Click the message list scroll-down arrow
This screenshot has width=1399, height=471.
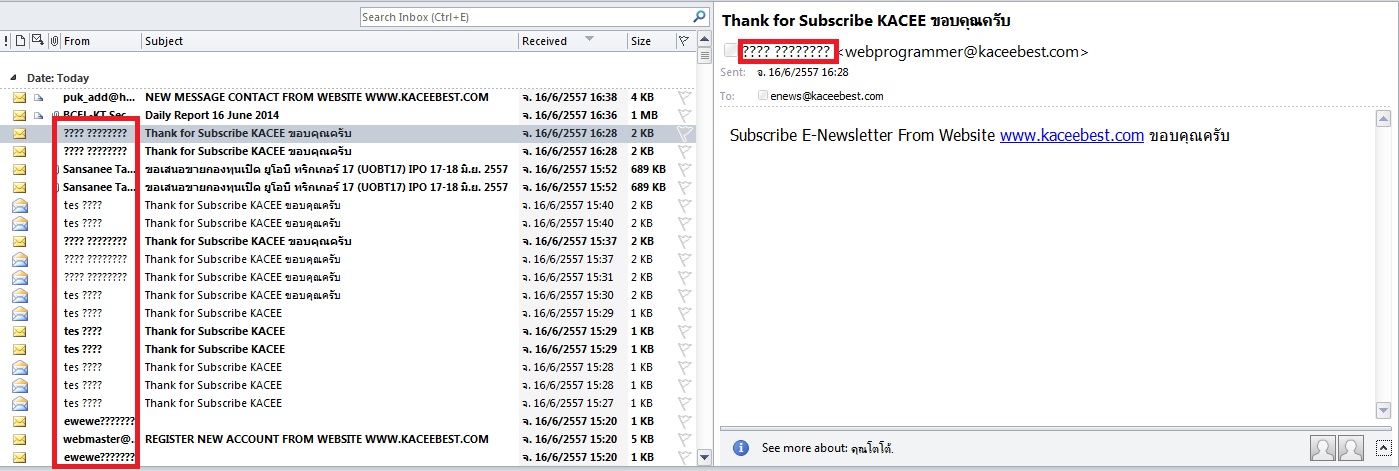704,457
